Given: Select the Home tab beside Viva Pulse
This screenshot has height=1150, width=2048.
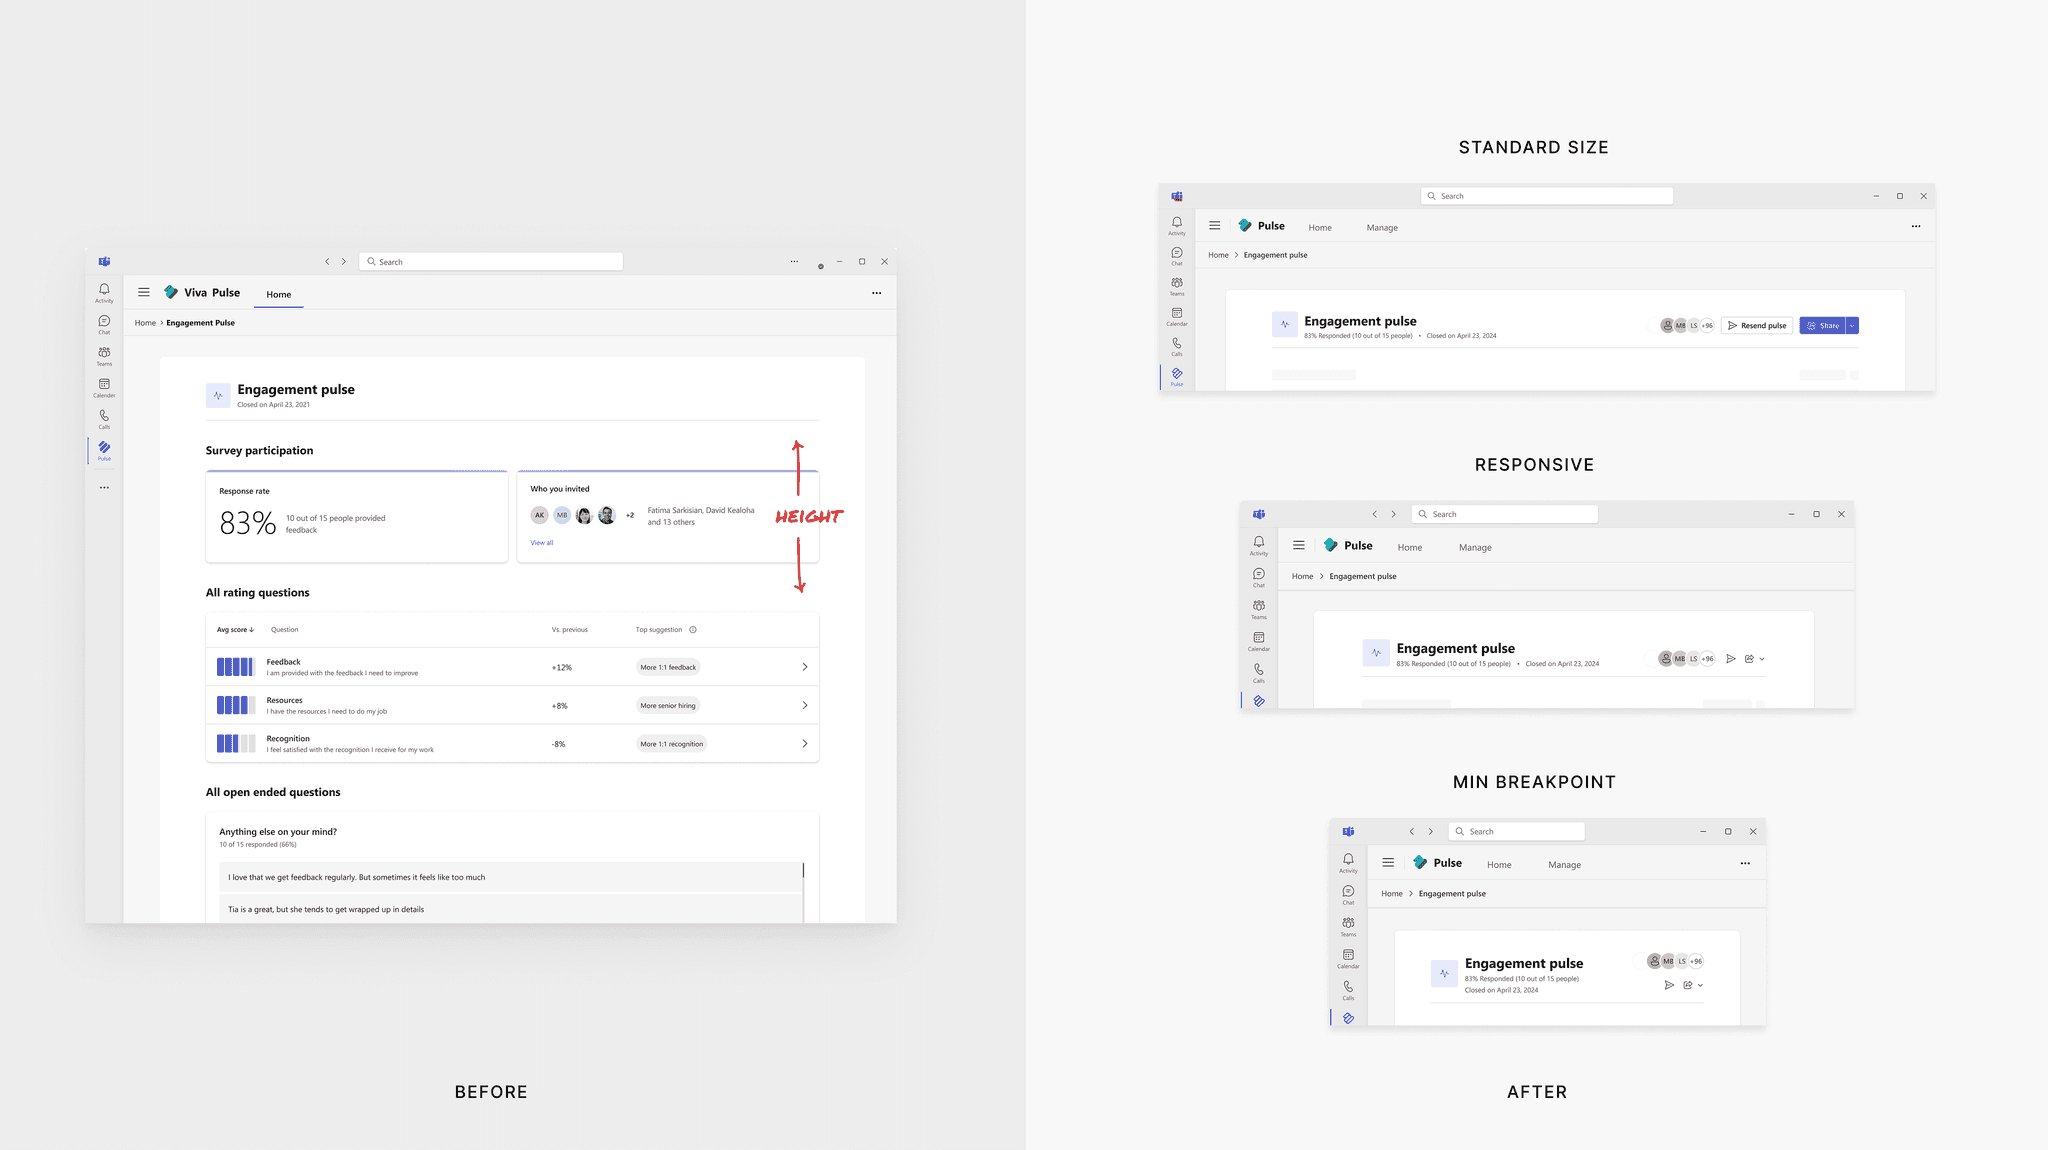Looking at the screenshot, I should coord(279,295).
